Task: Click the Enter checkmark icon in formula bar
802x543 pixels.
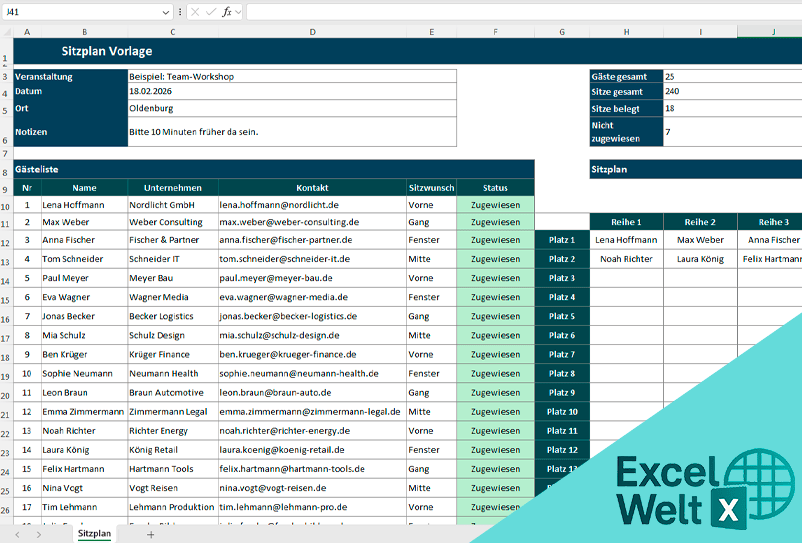Action: 210,12
